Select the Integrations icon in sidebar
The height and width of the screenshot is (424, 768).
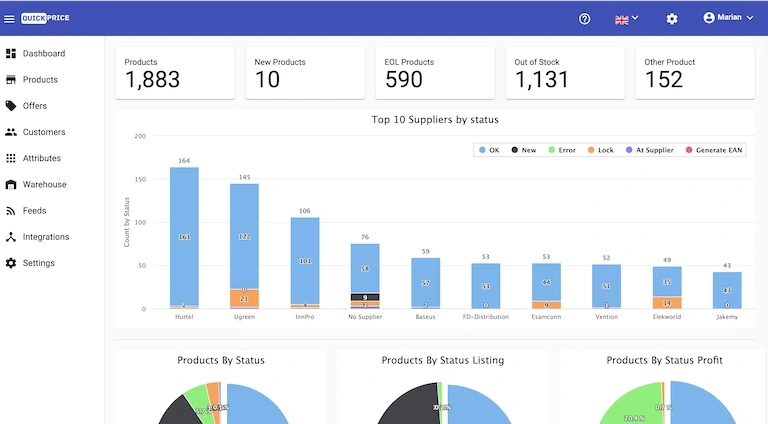[x=11, y=237]
